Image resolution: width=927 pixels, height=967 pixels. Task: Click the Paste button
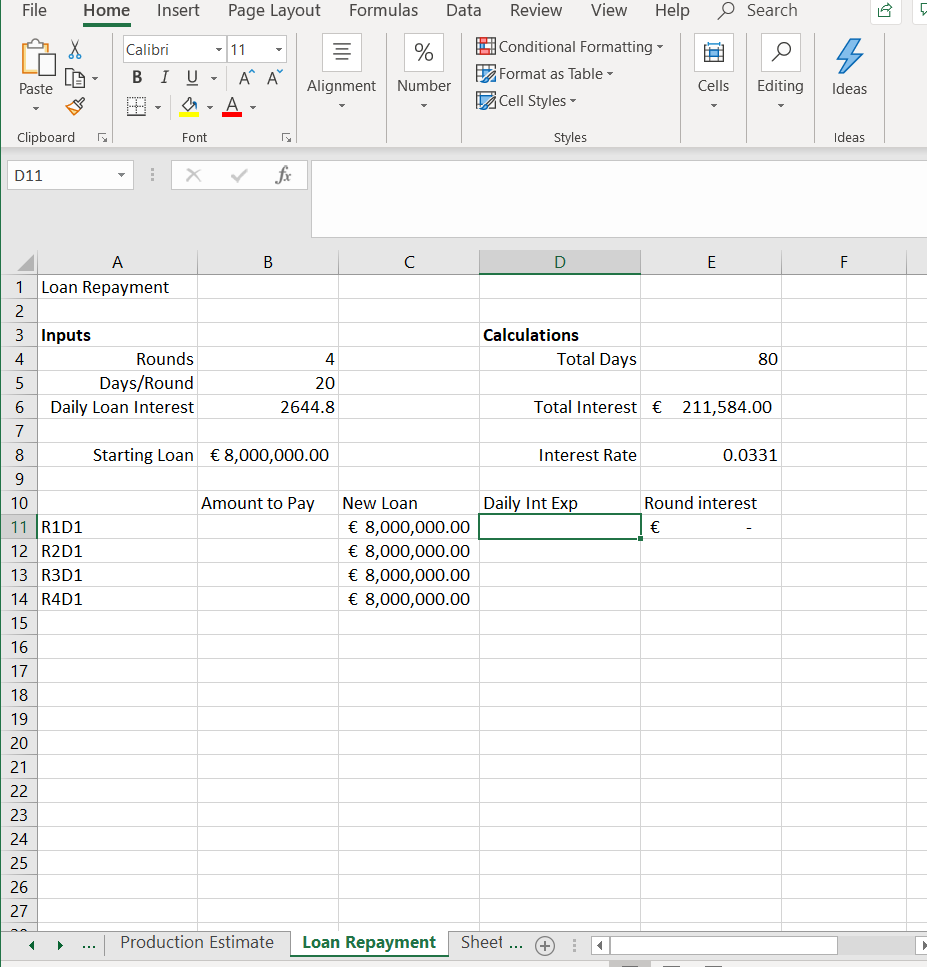(36, 62)
